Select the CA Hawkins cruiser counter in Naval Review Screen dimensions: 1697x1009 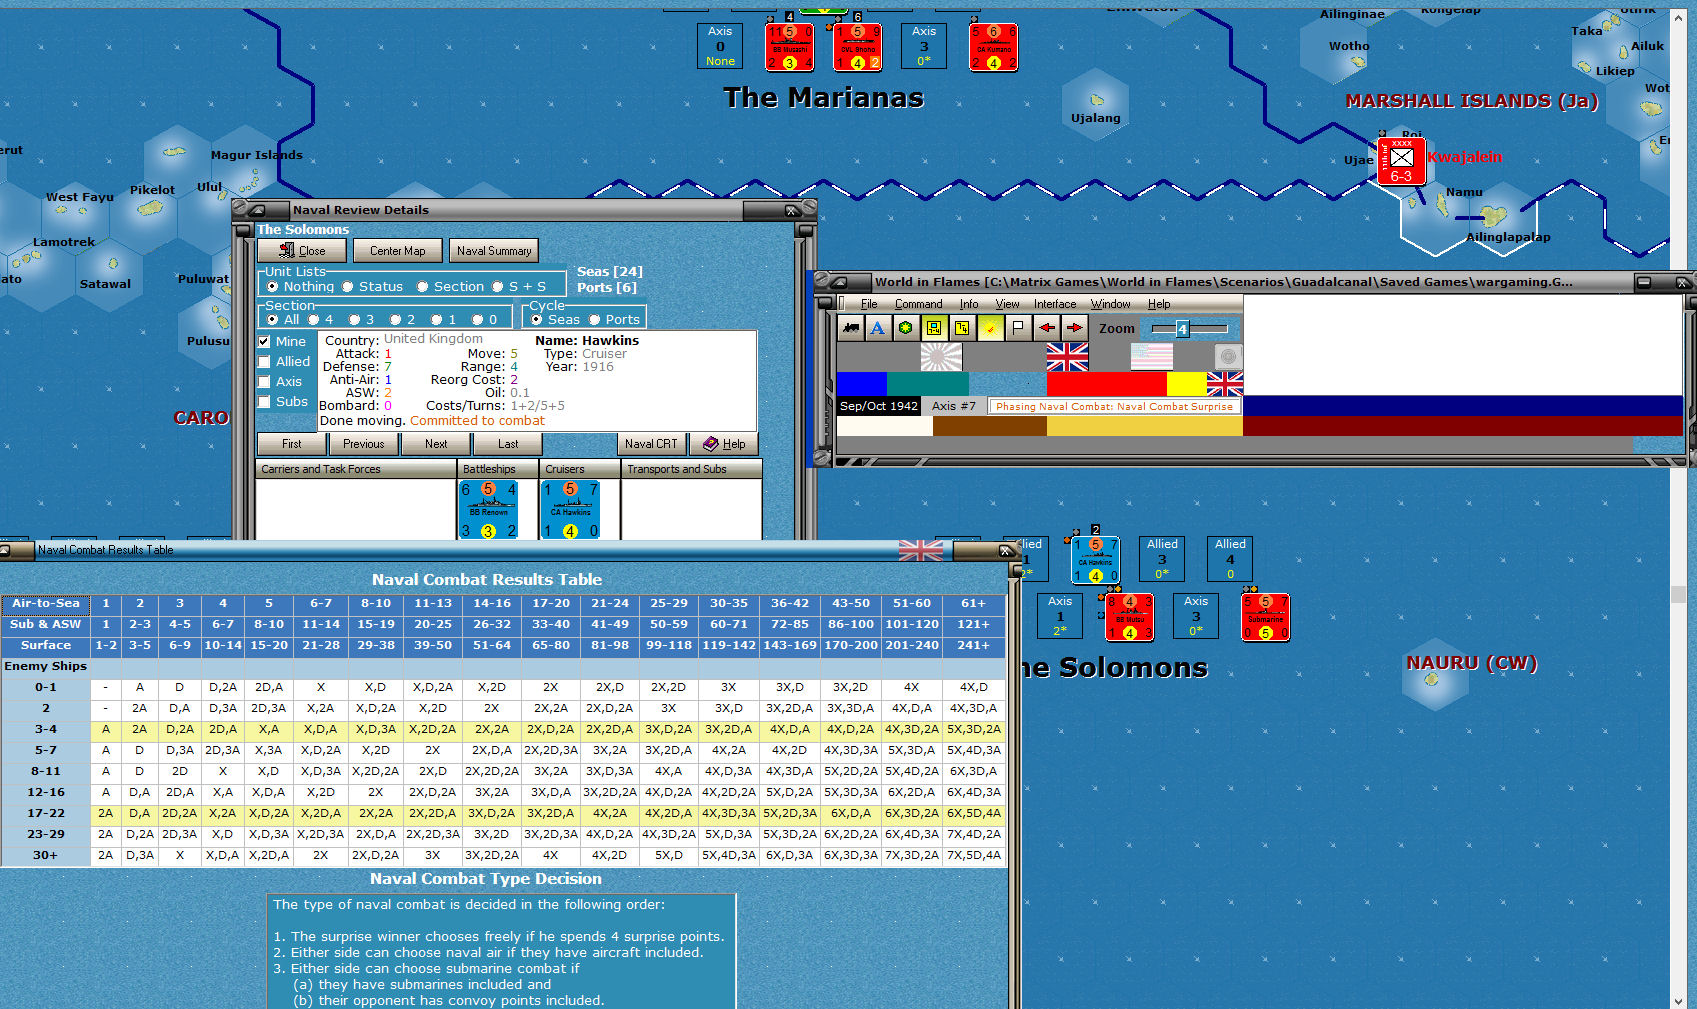click(570, 509)
